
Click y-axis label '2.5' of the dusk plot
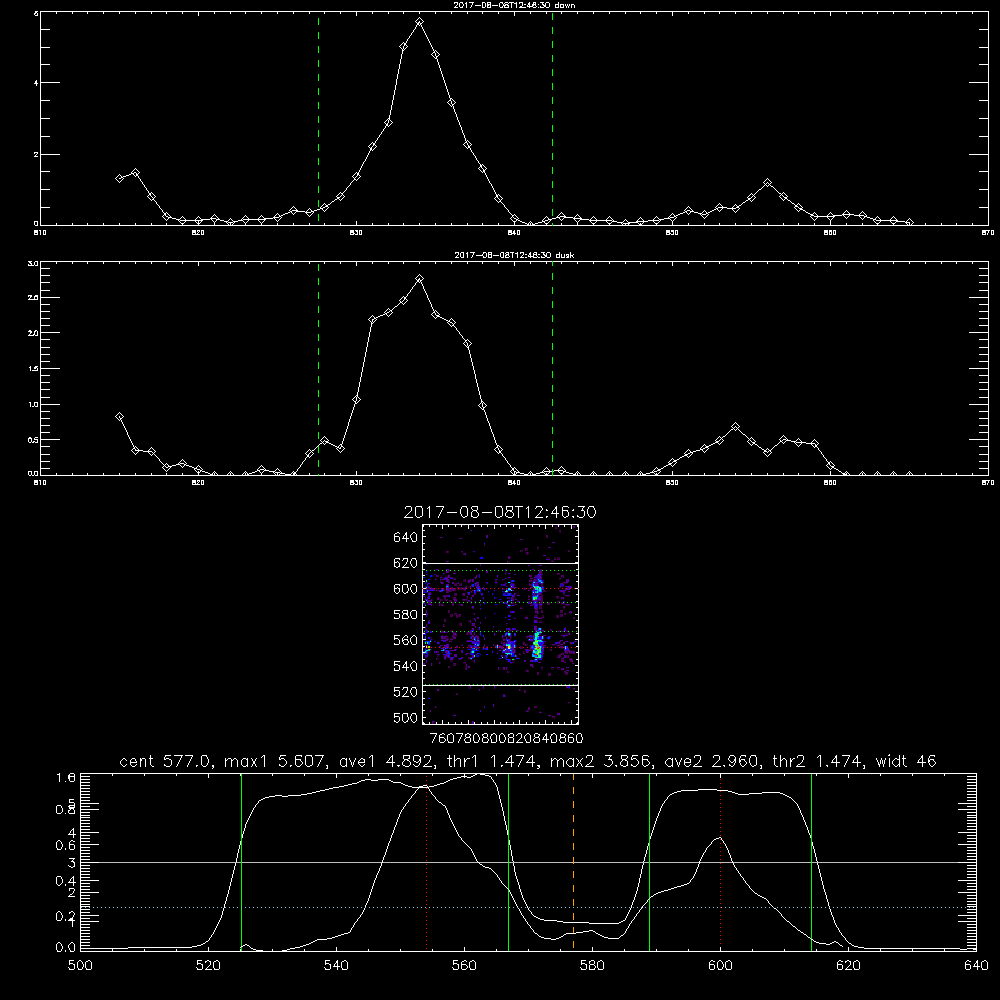[34, 298]
